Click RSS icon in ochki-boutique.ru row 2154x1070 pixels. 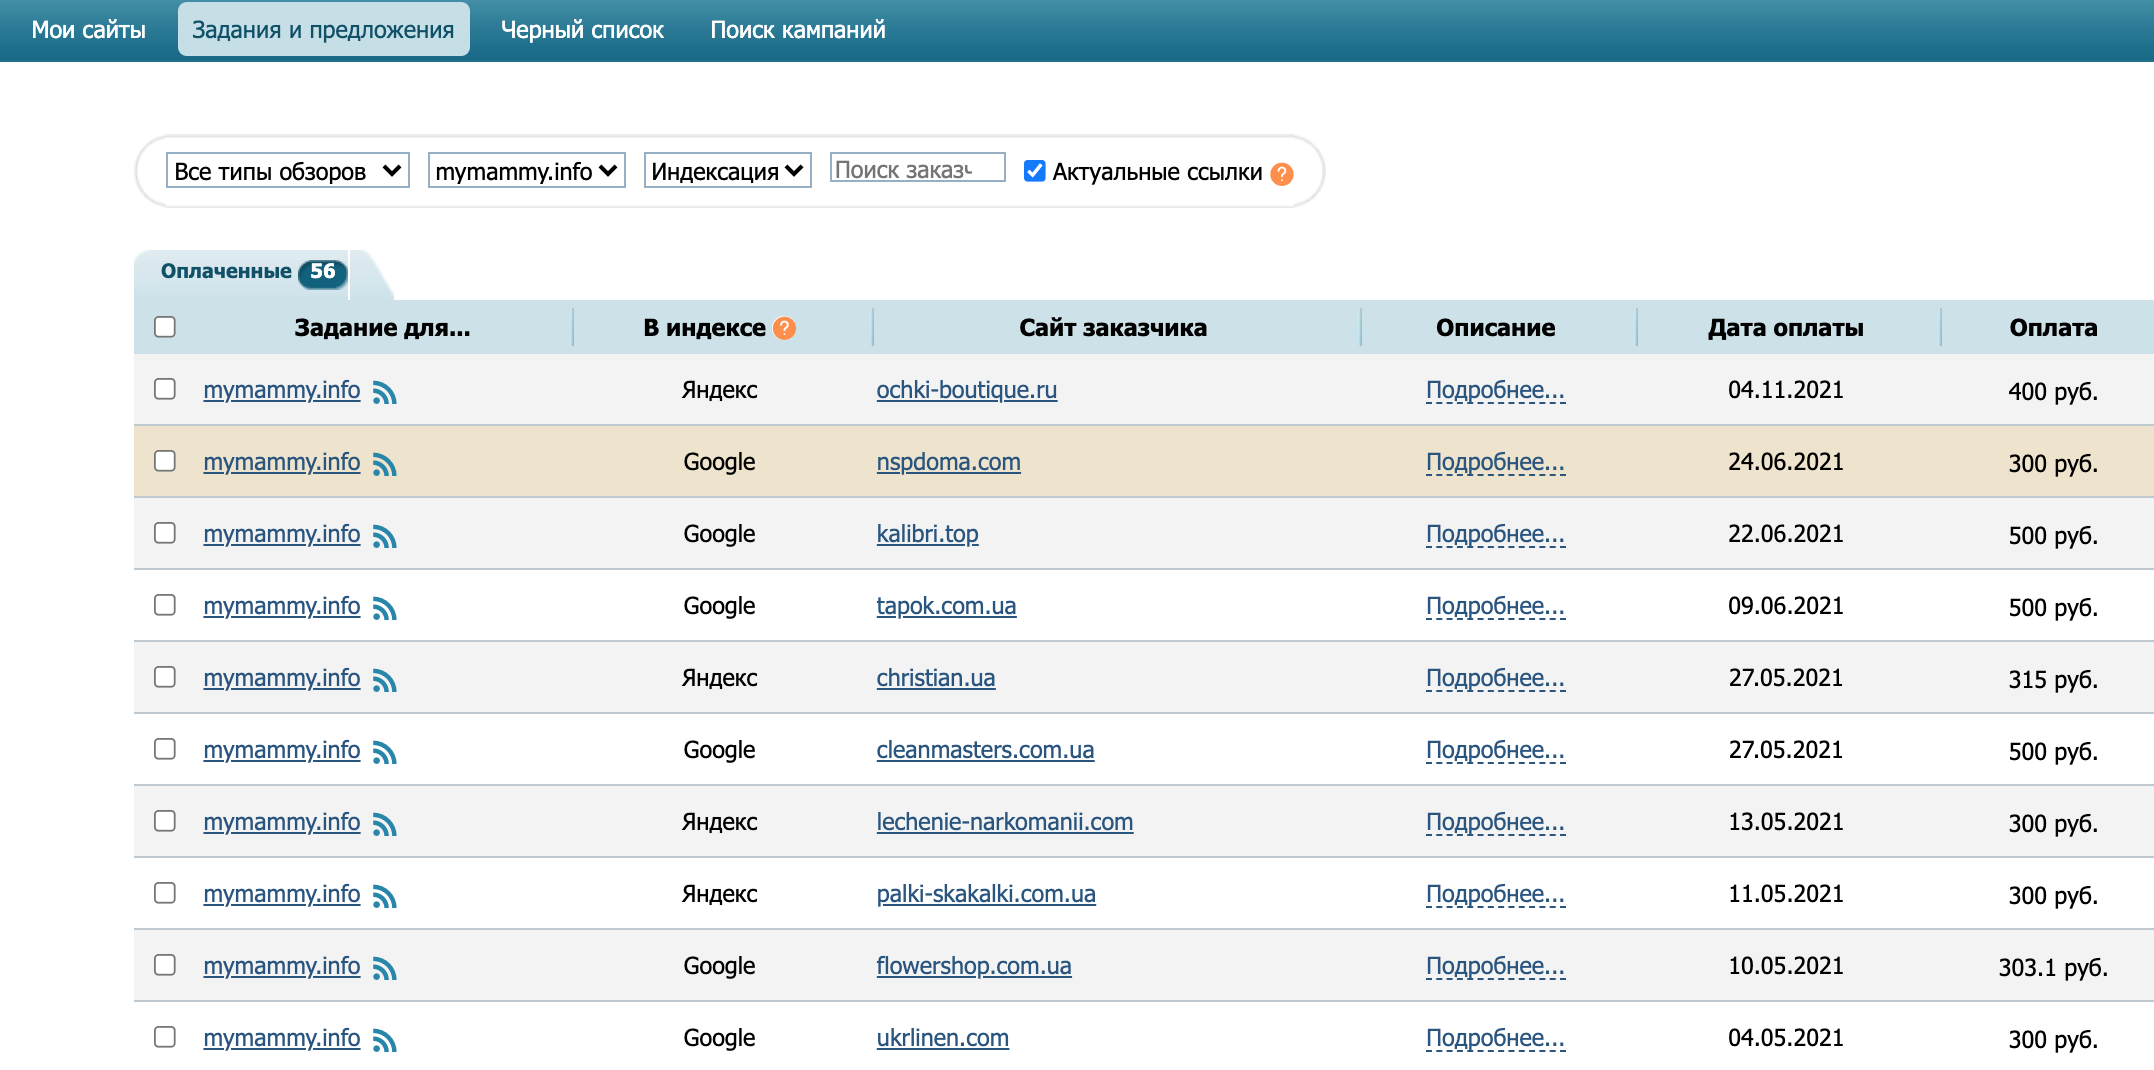point(385,393)
